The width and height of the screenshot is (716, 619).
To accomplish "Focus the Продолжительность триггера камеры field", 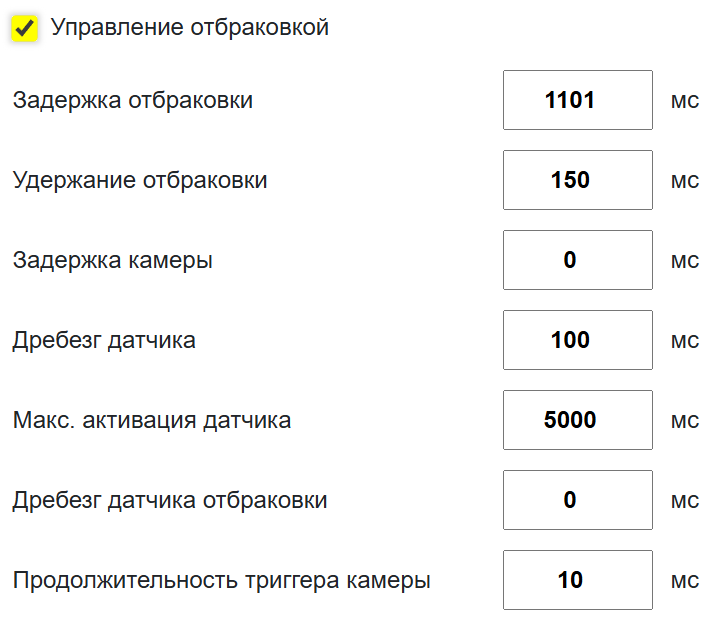I will [x=577, y=580].
